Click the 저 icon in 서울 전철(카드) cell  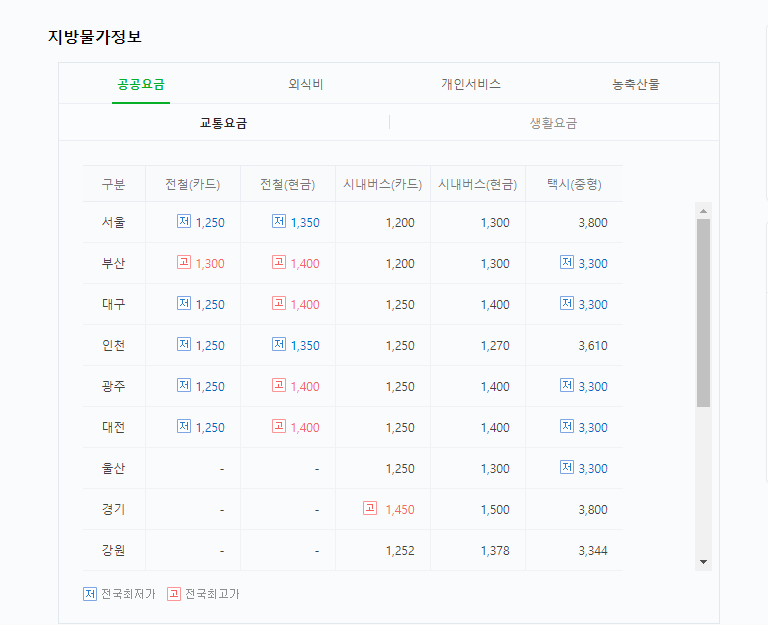(x=184, y=221)
